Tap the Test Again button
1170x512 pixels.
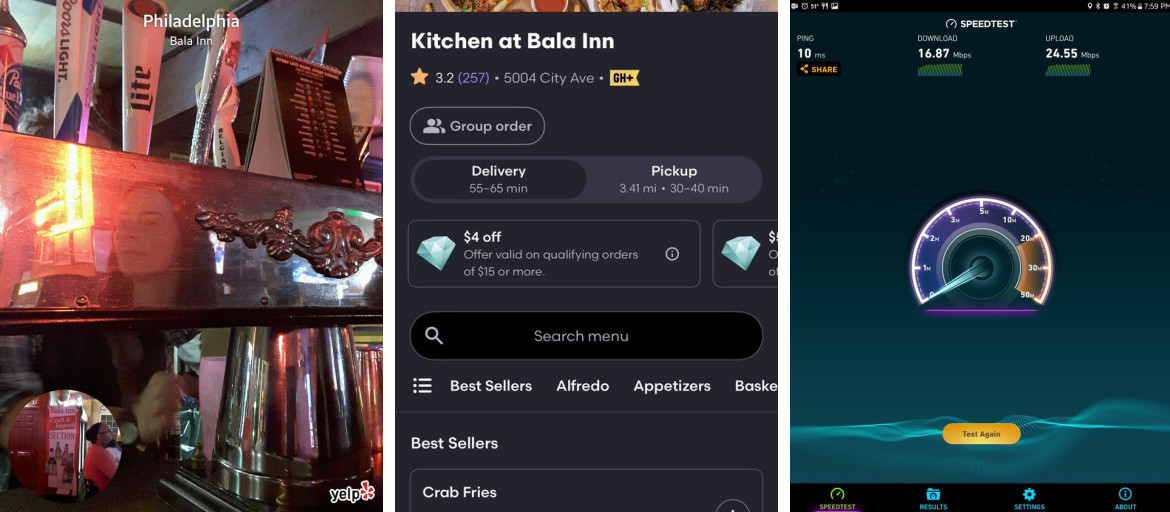coord(980,434)
